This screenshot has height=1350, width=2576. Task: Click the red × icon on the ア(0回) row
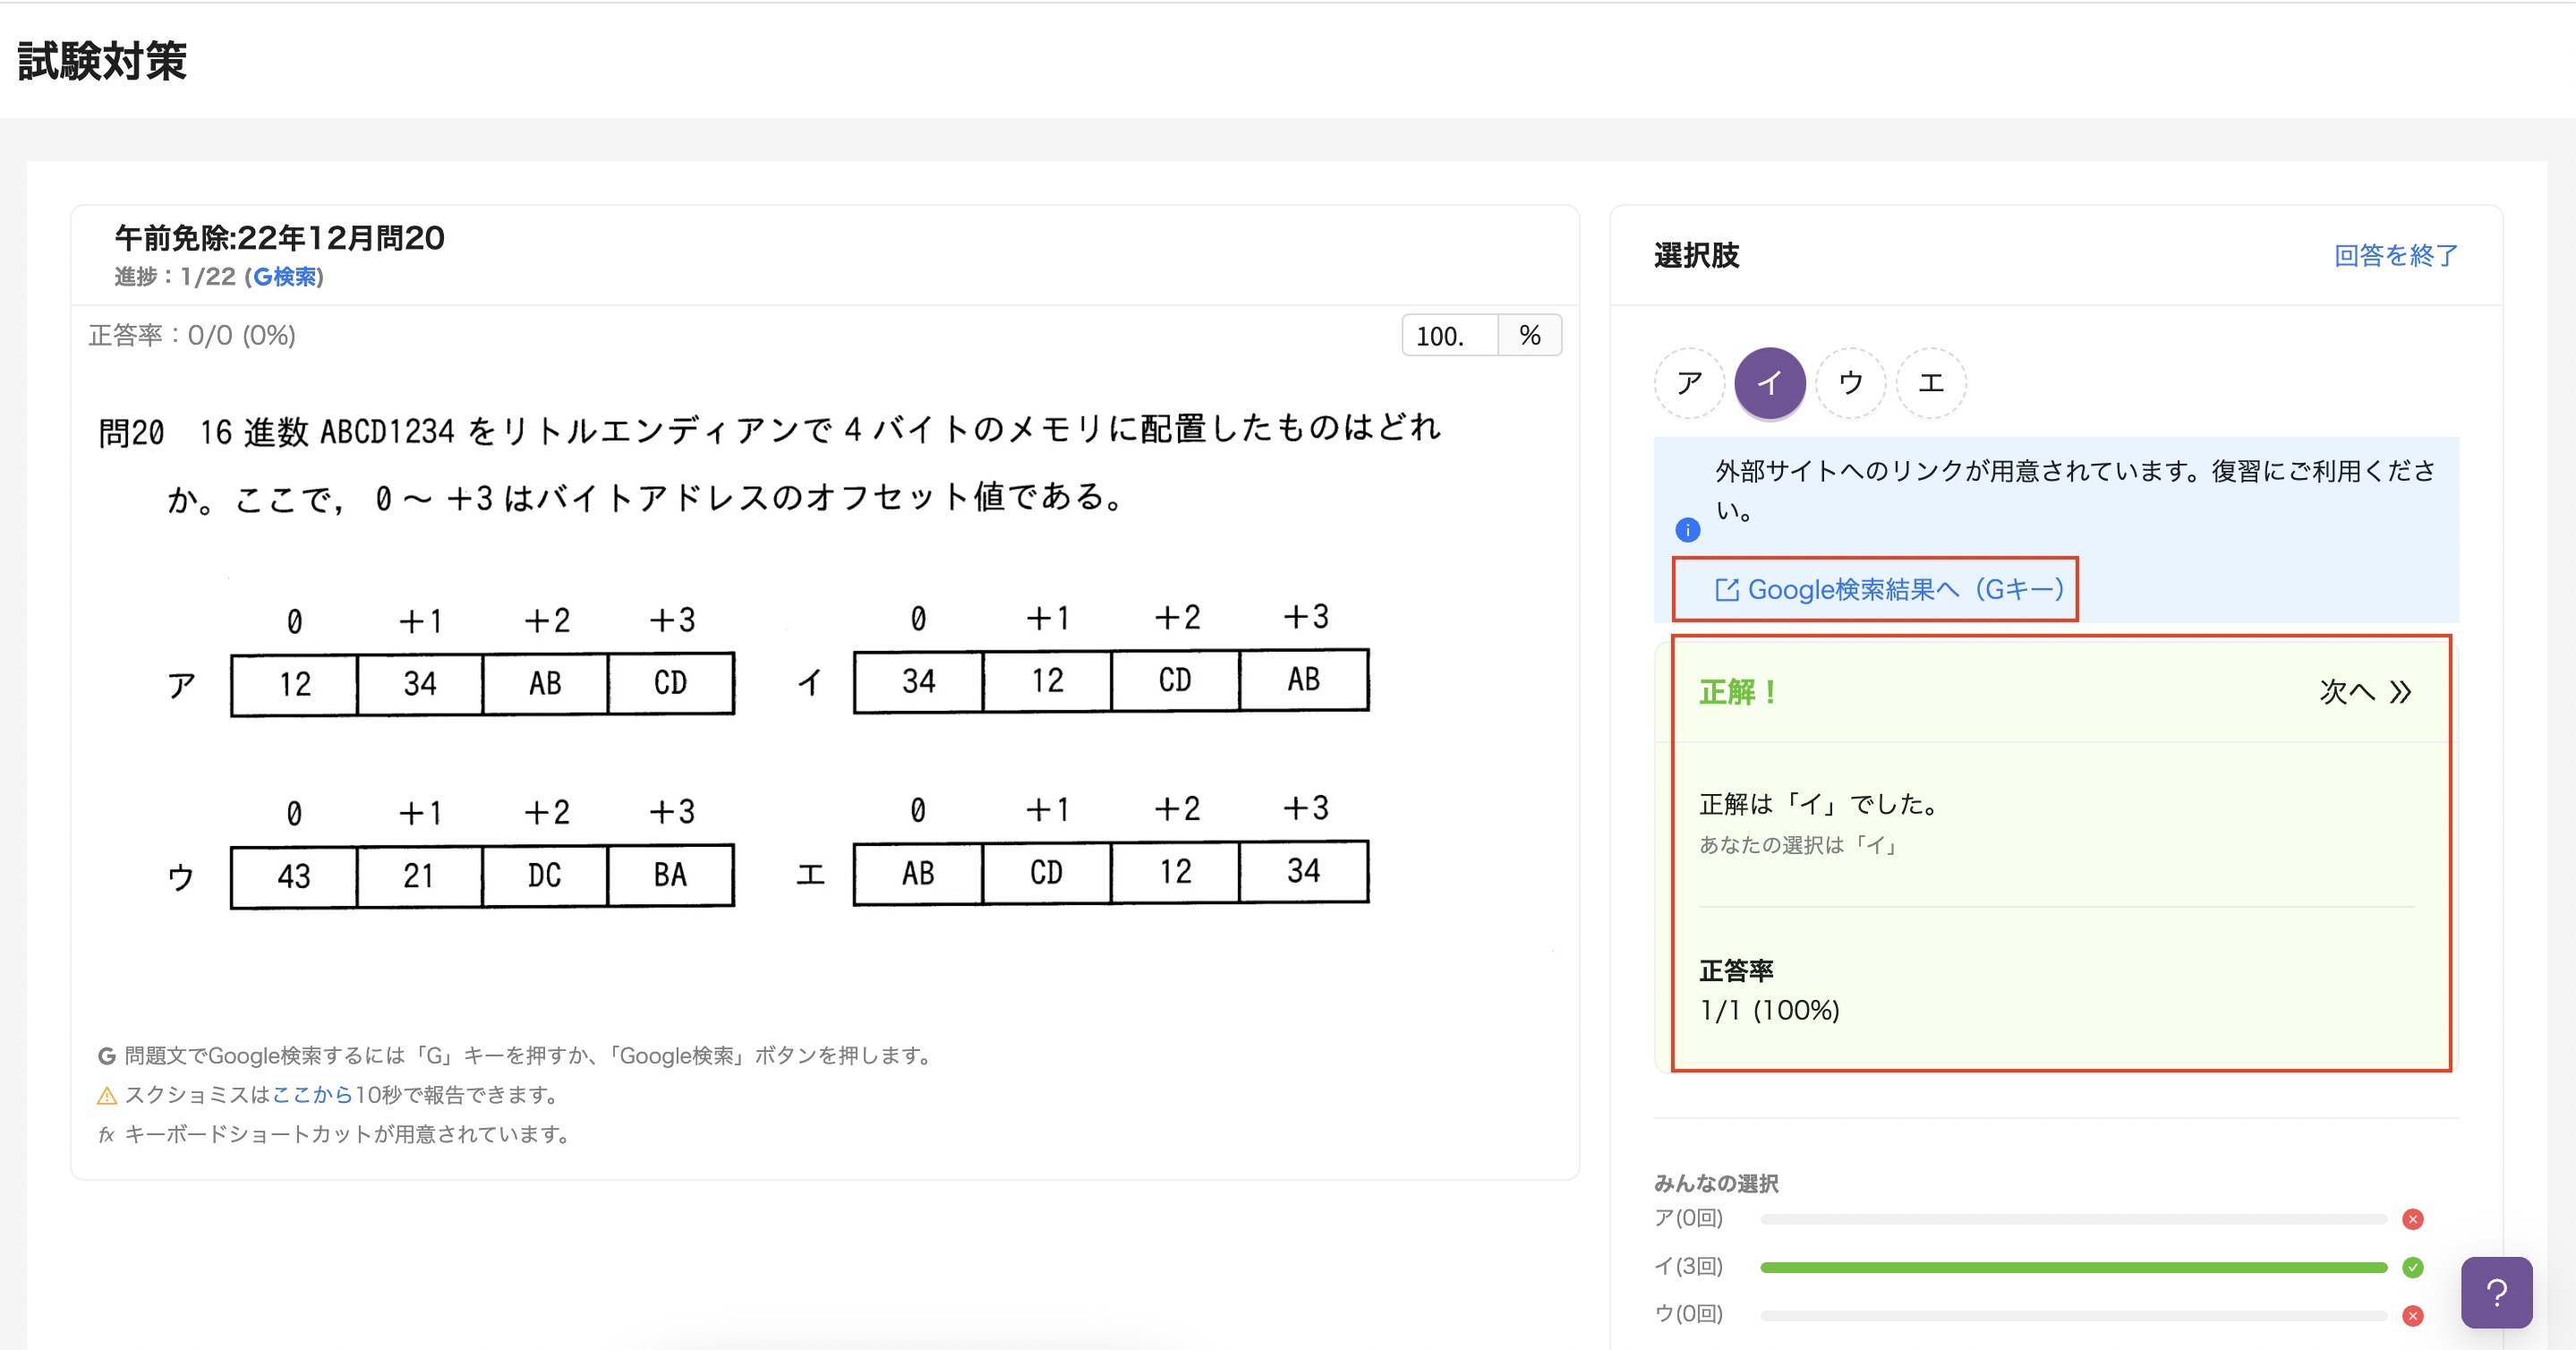2415,1218
